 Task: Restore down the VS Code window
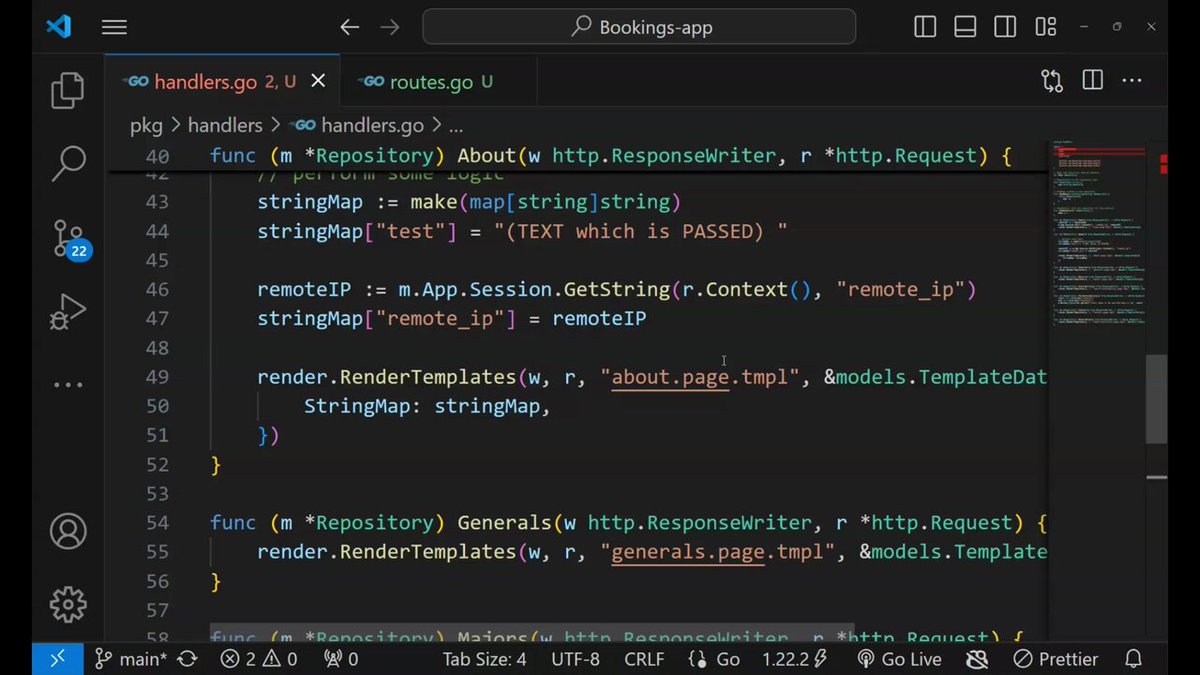point(1118,27)
